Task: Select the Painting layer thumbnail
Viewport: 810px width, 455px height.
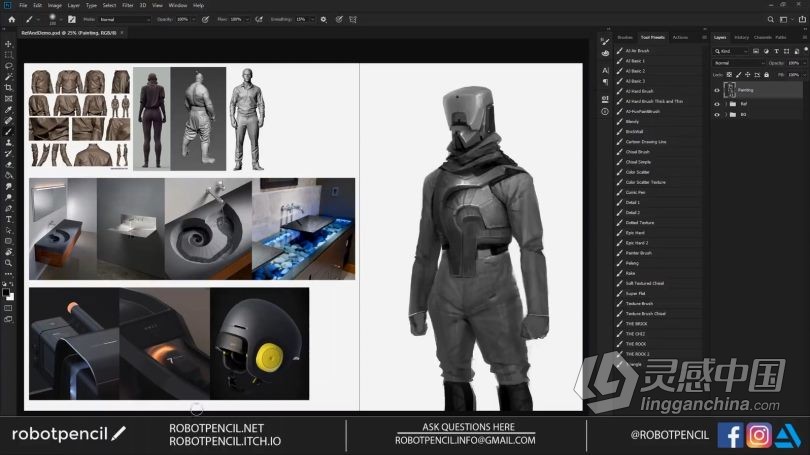Action: pos(730,90)
